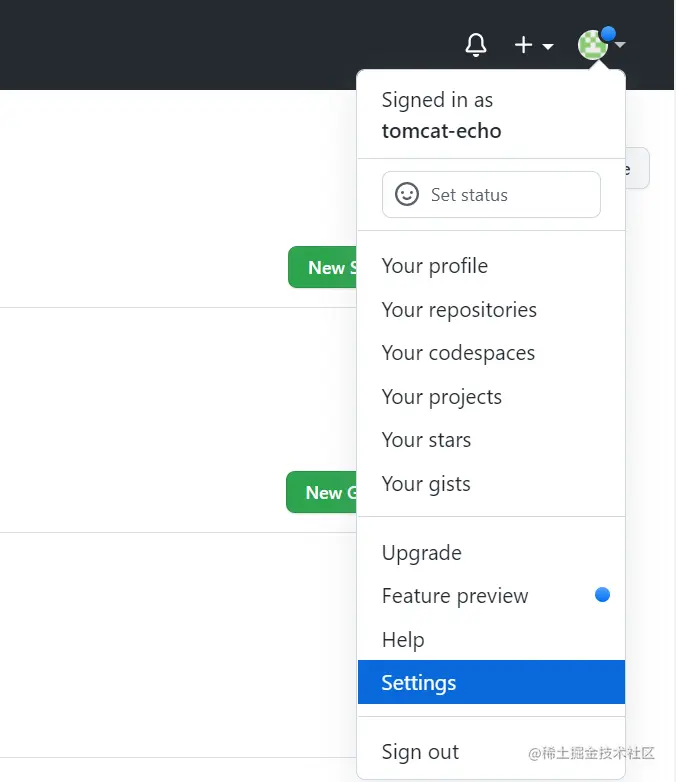Open Feature preview option
This screenshot has width=676, height=782.
[455, 596]
